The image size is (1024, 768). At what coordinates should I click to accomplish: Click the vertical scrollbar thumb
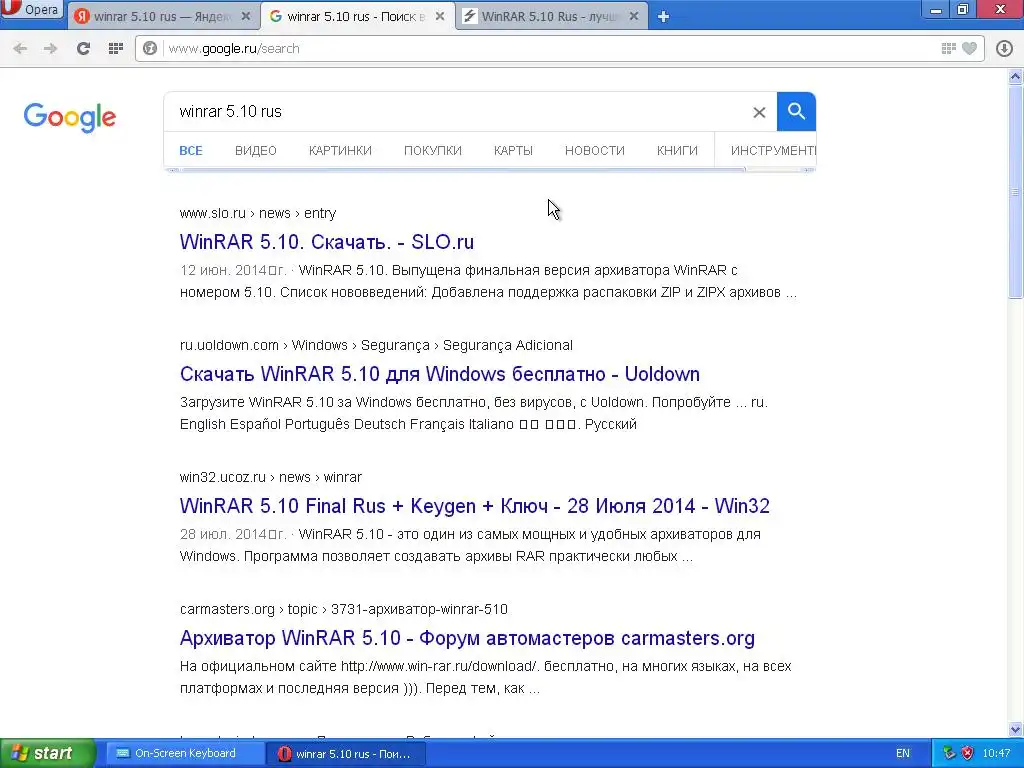click(1016, 192)
